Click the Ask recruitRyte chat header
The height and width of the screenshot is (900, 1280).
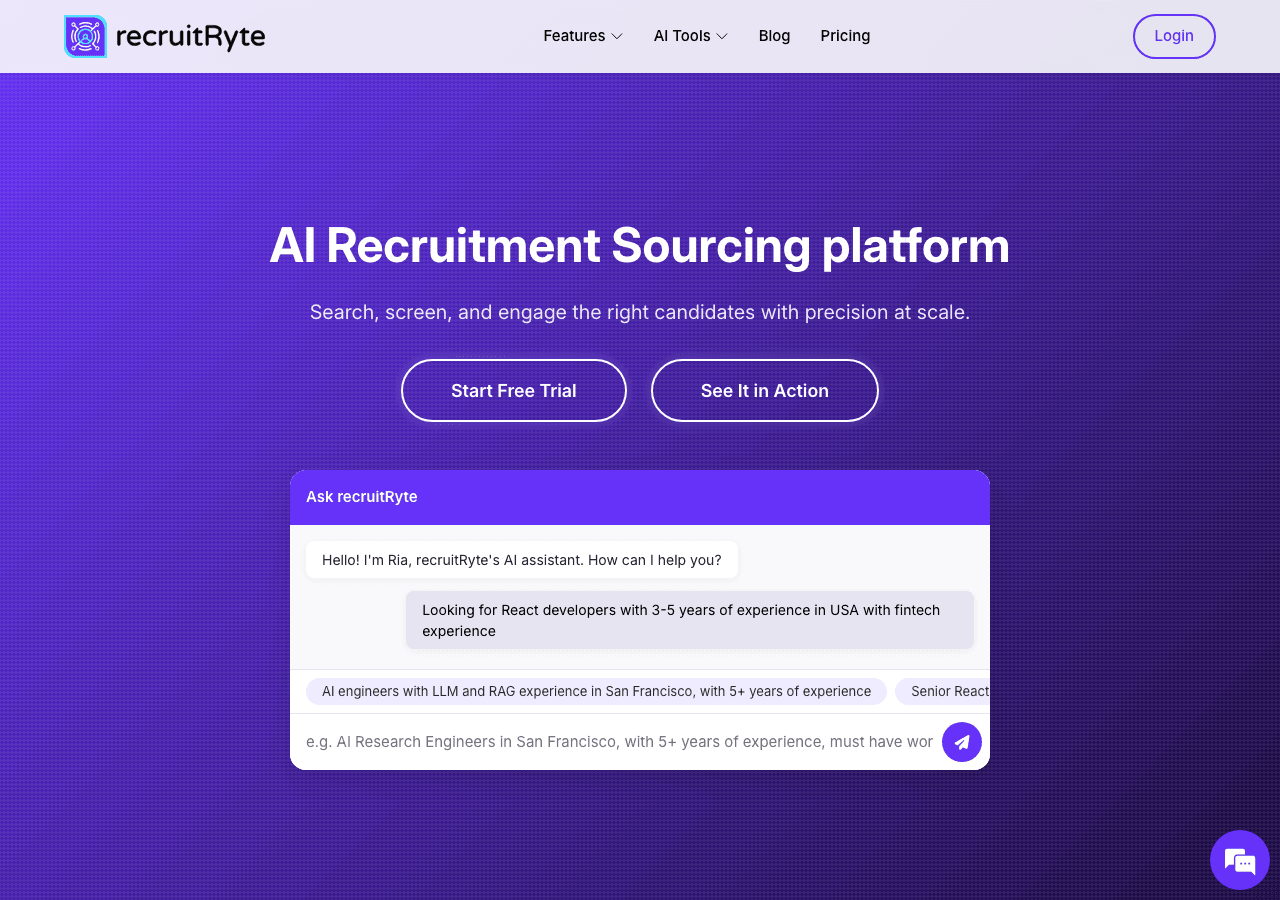click(640, 497)
